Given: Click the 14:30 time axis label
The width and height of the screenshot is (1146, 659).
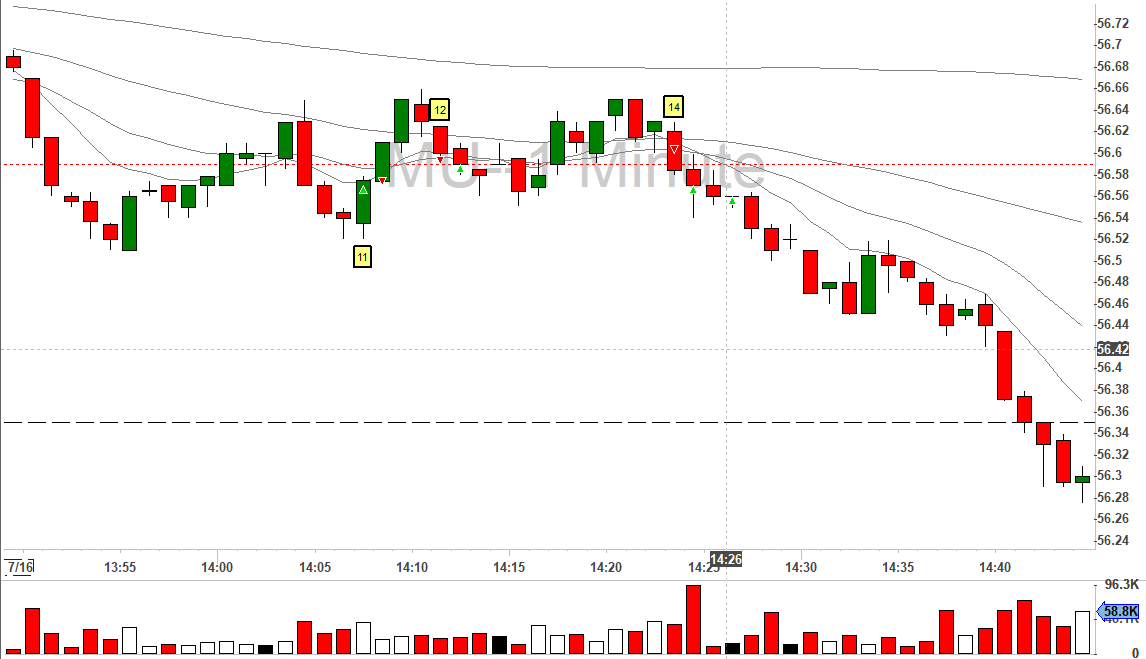Looking at the screenshot, I should click(x=801, y=567).
